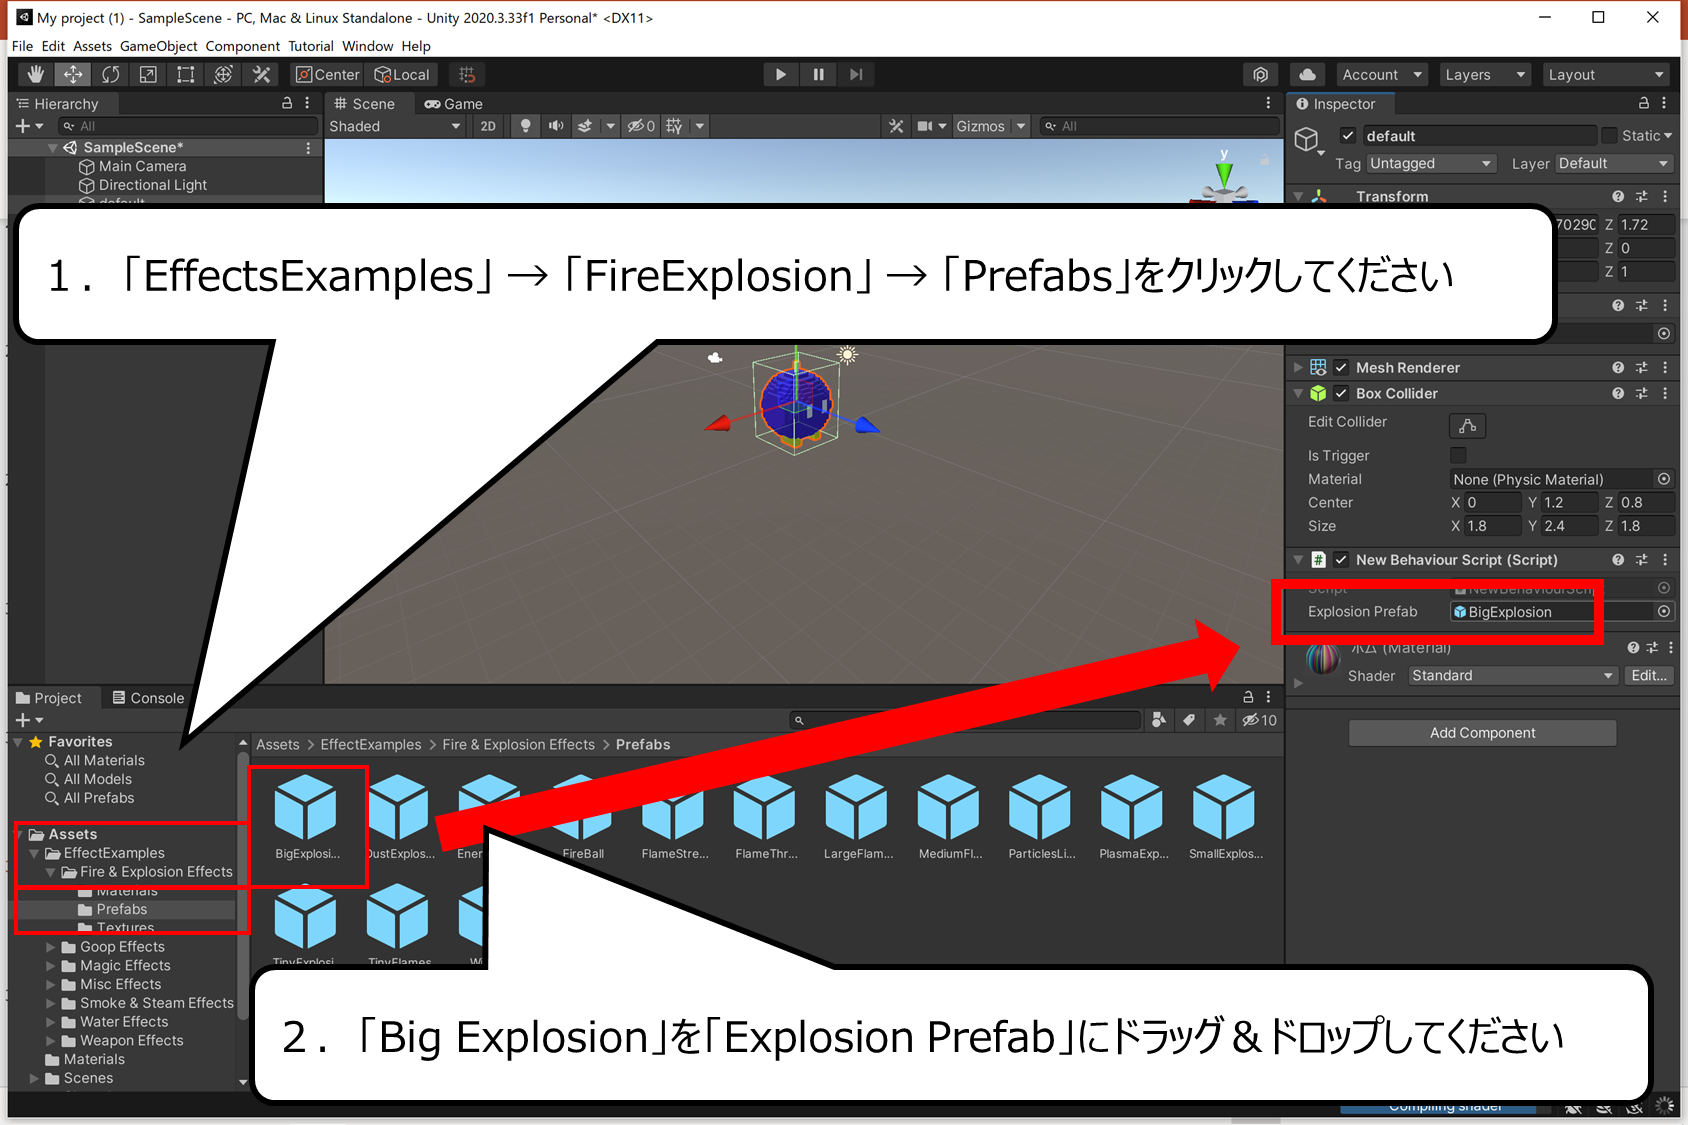Viewport: 1688px width, 1125px height.
Task: Toggle default object active checkbox
Action: coord(1348,136)
